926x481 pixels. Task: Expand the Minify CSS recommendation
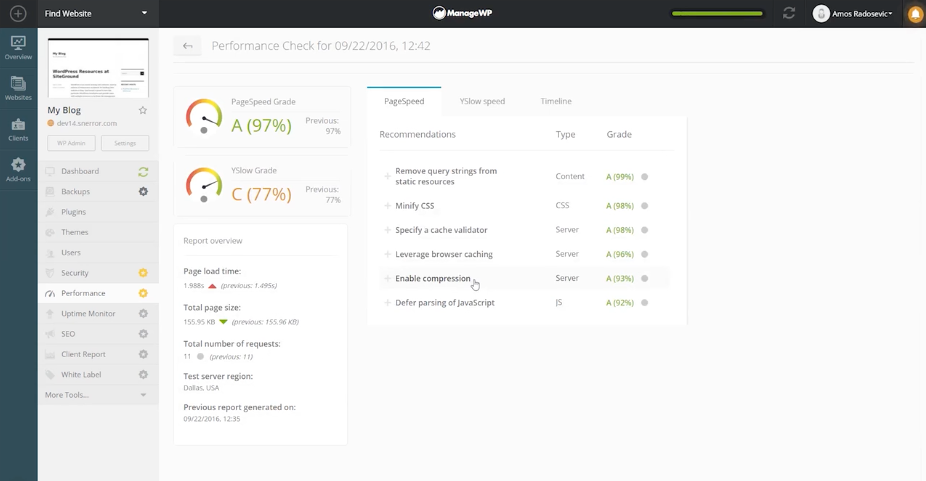pyautogui.click(x=414, y=206)
